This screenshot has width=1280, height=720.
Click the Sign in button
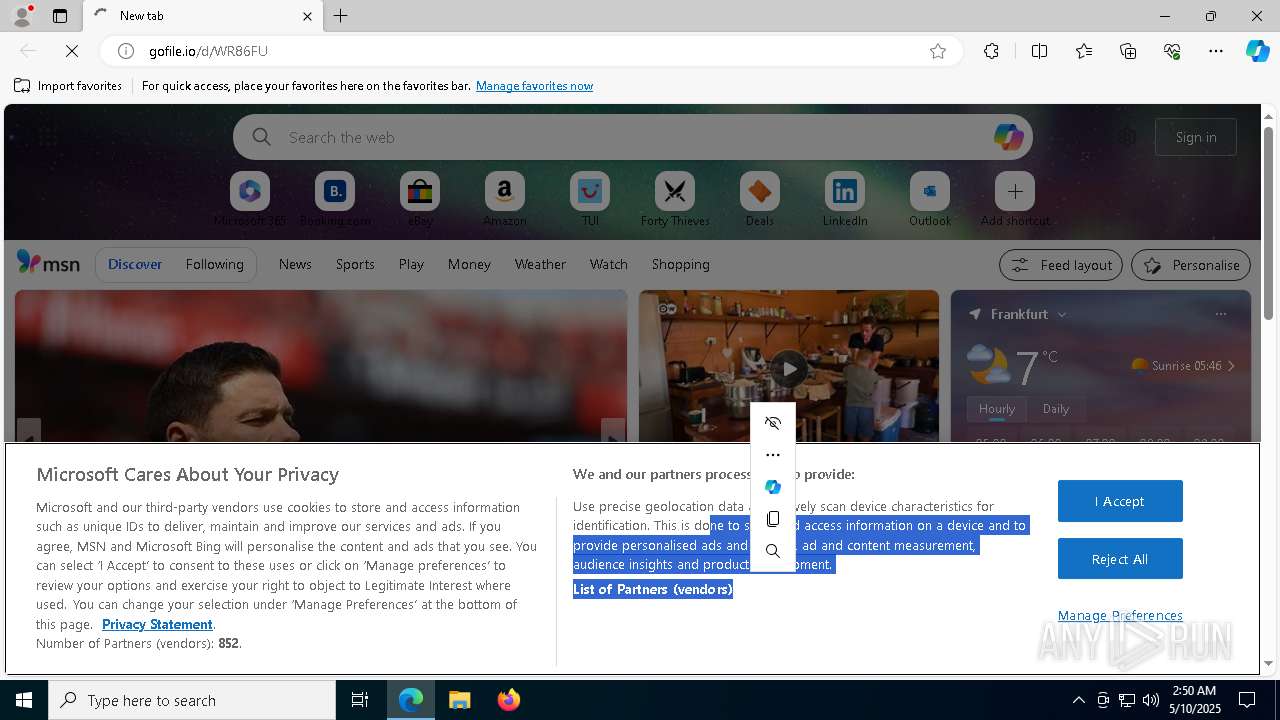click(1196, 137)
